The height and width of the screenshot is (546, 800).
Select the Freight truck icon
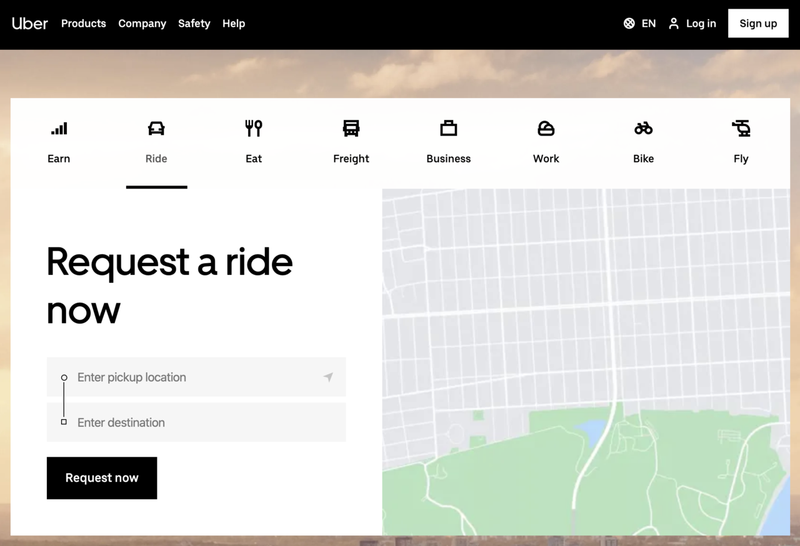tap(351, 129)
